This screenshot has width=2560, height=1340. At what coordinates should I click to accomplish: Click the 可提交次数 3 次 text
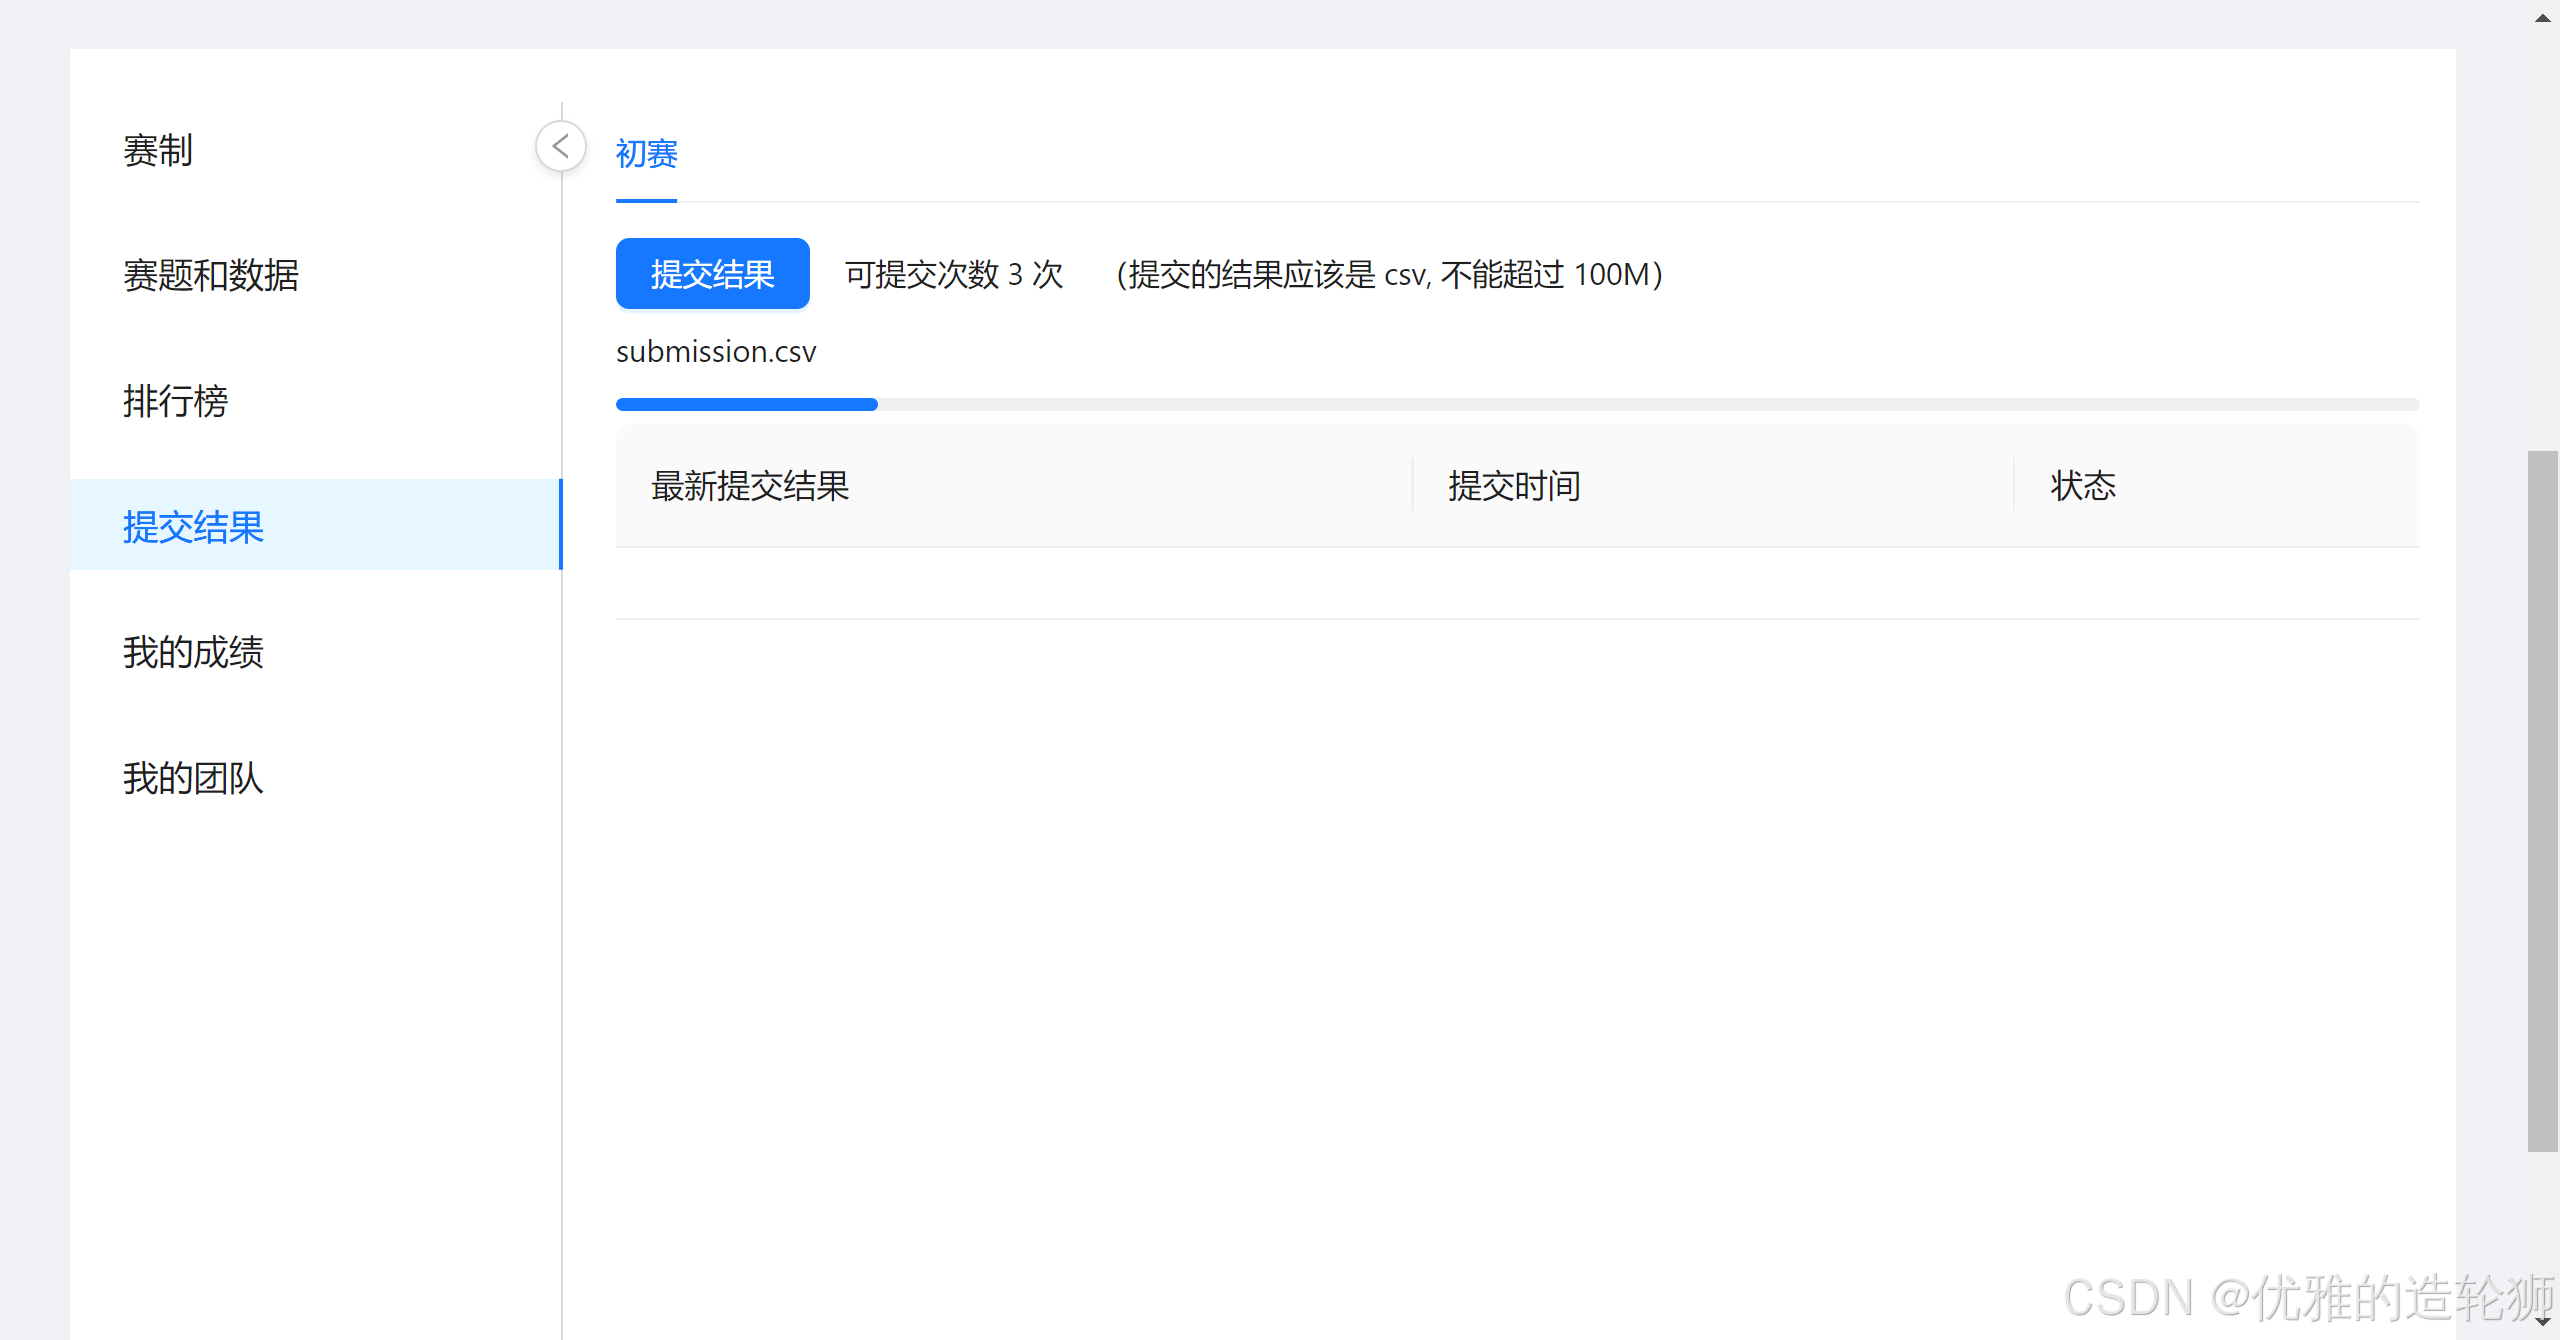(x=954, y=274)
